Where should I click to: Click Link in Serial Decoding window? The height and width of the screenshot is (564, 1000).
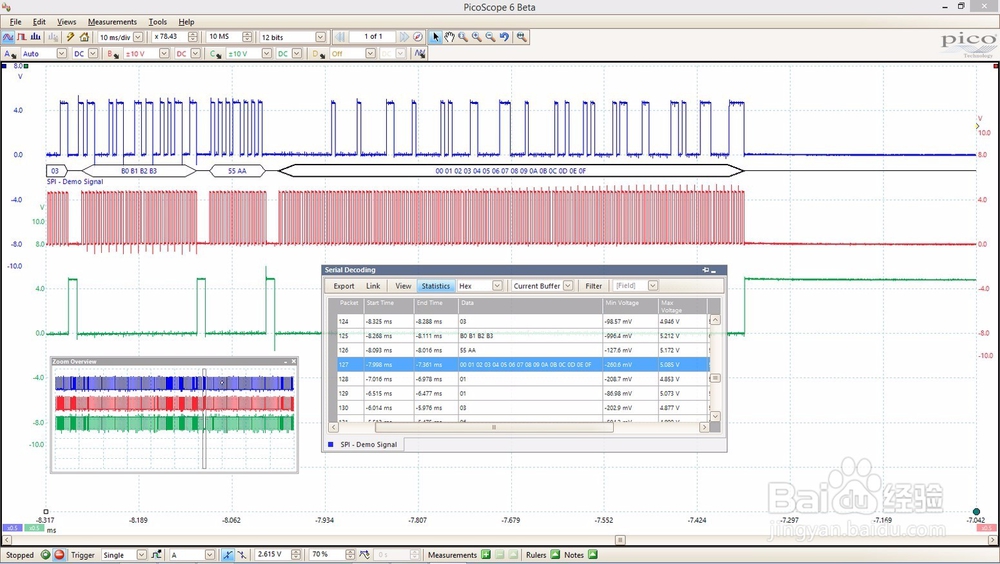[x=373, y=286]
